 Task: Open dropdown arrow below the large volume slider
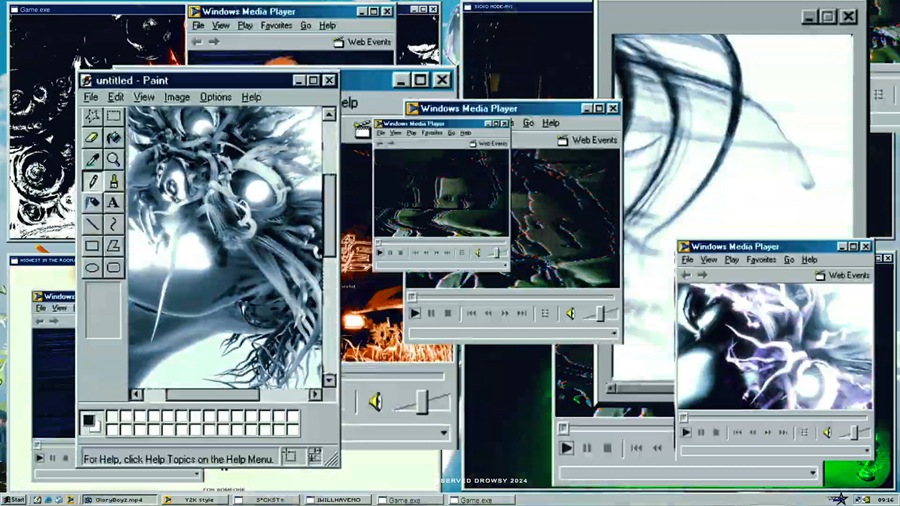click(x=444, y=433)
